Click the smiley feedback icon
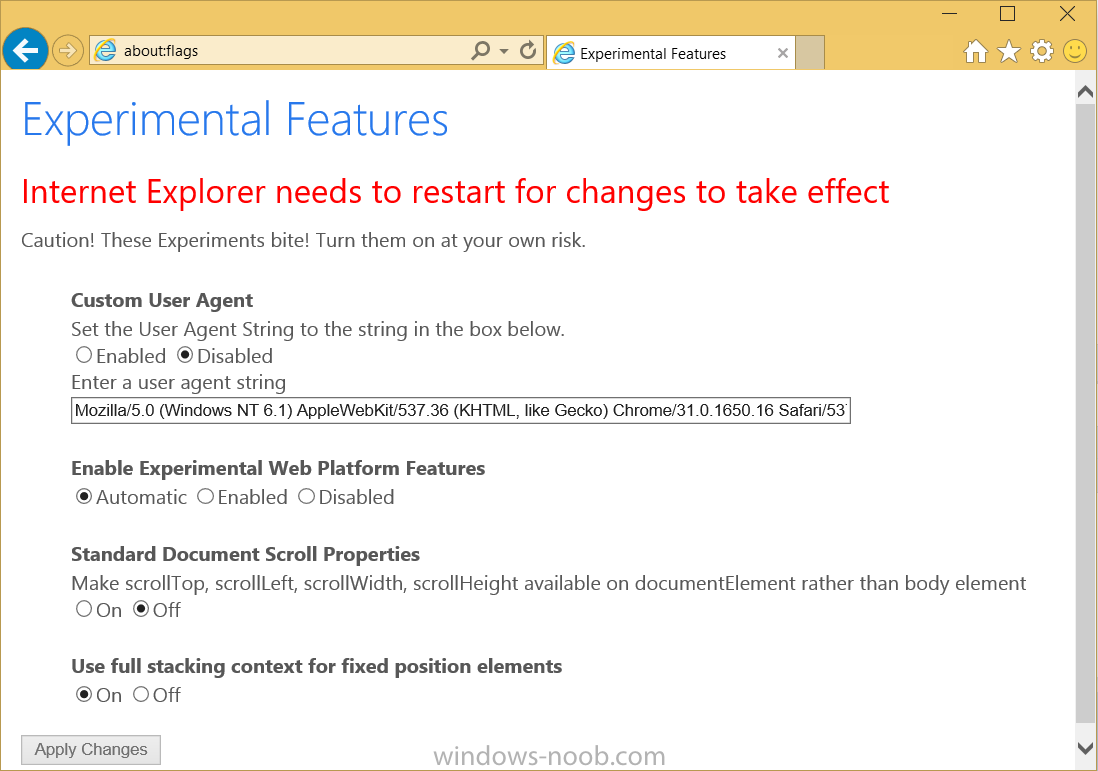The width and height of the screenshot is (1098, 771). click(1075, 51)
